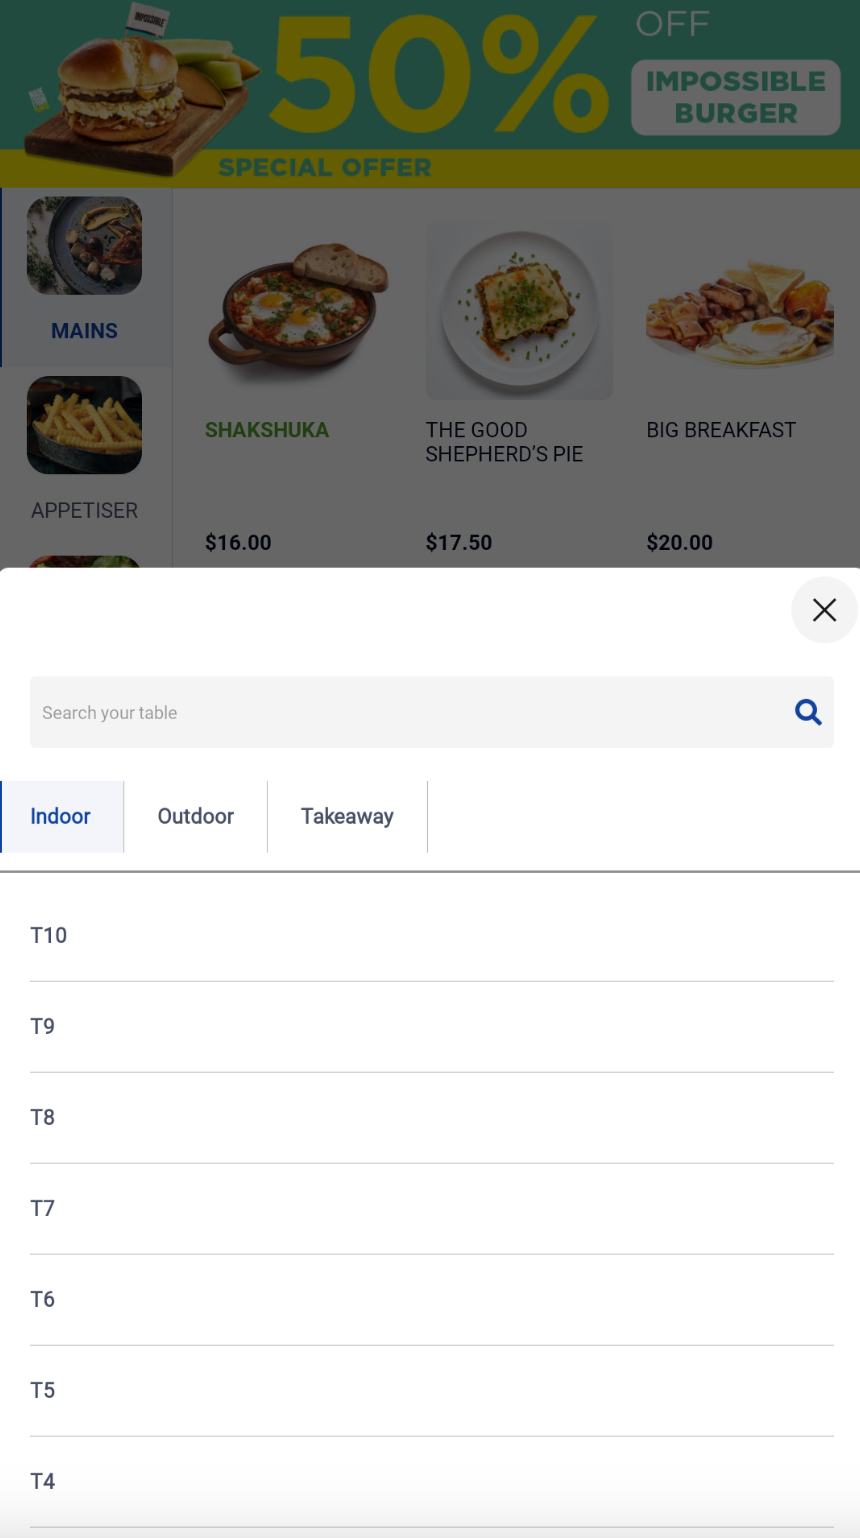Open the Takeaway tab

[x=347, y=816]
